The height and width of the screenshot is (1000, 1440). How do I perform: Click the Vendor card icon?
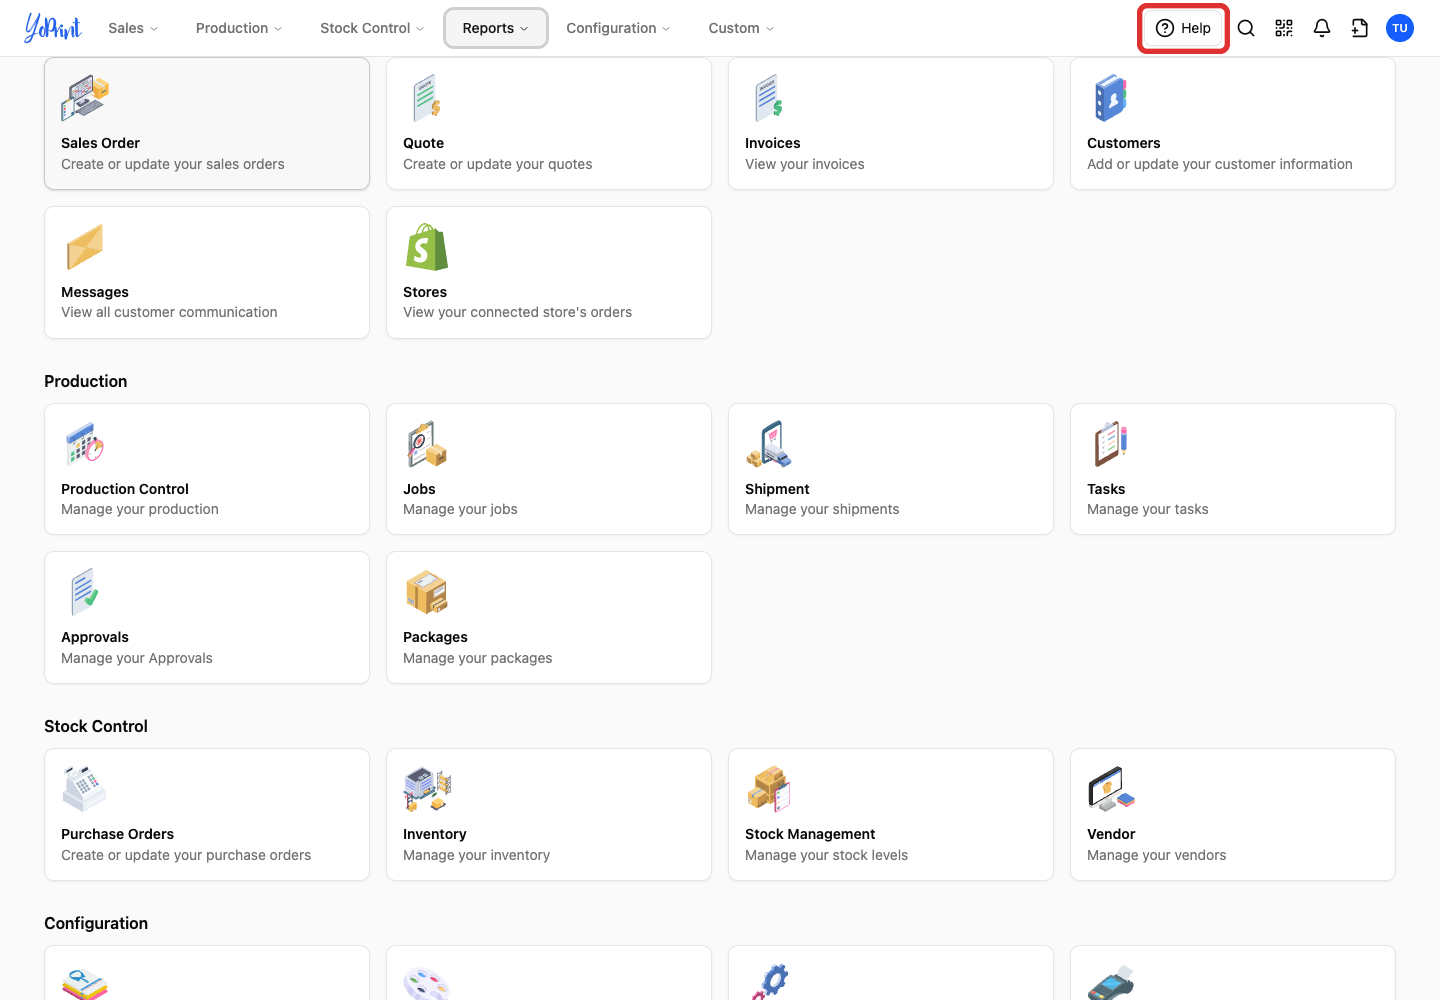(1111, 789)
